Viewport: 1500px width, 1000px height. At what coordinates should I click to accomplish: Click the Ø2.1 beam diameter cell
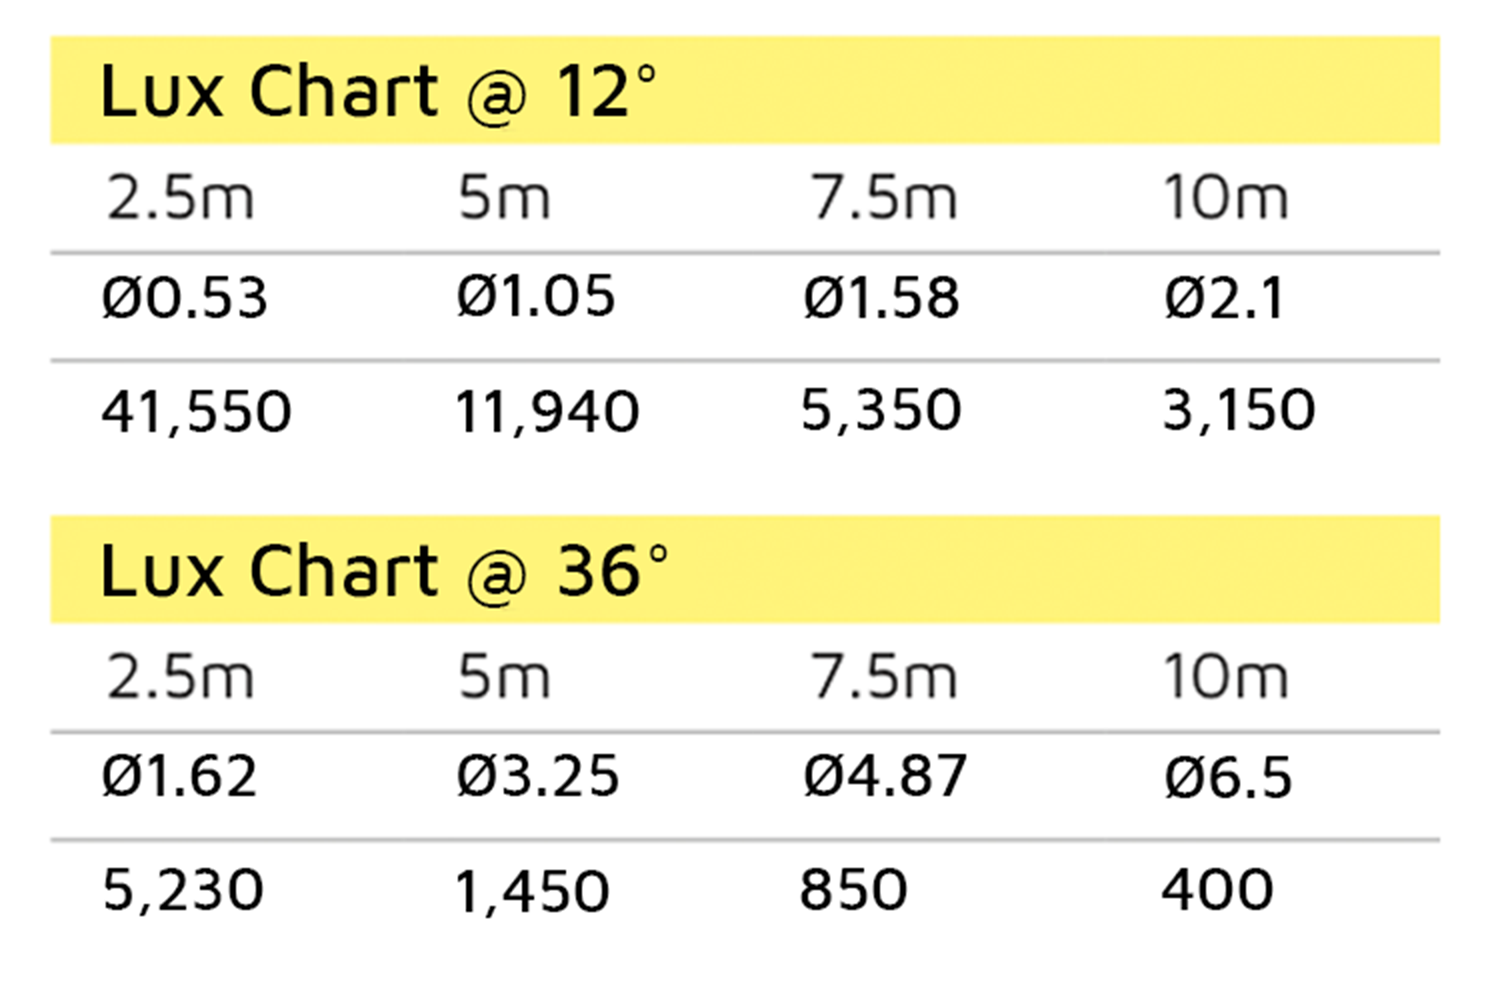(x=1223, y=298)
